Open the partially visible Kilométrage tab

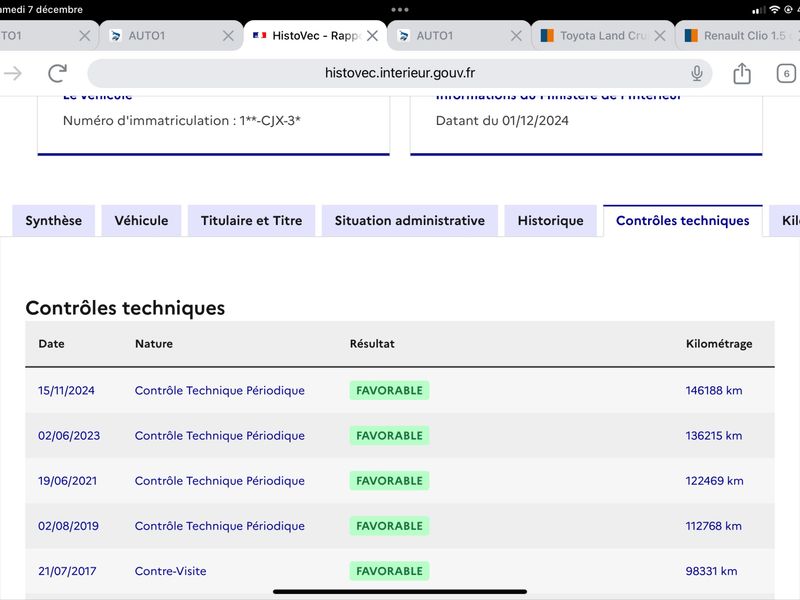785,220
